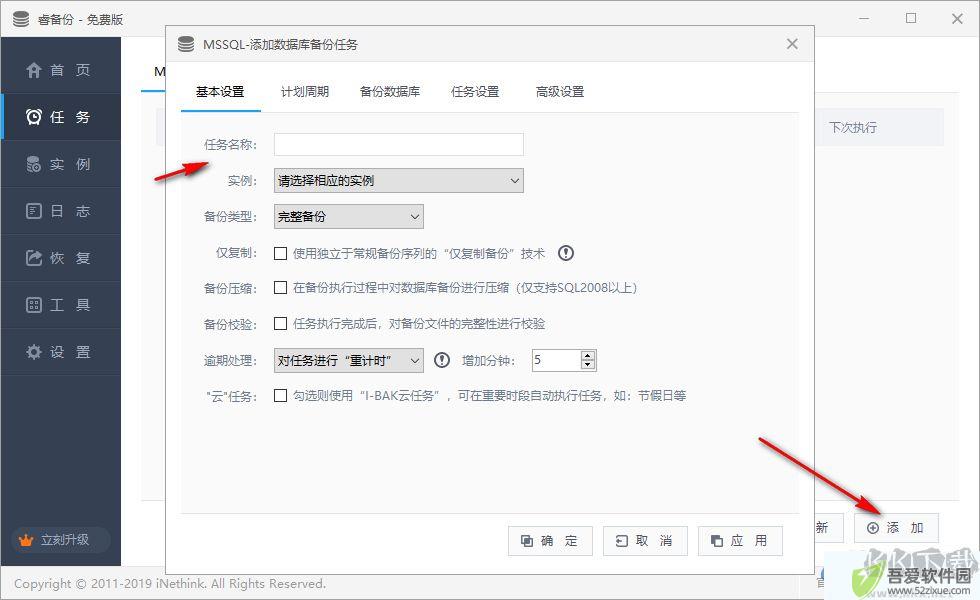Click the 取消 cancel button
980x600 pixels.
pos(645,541)
